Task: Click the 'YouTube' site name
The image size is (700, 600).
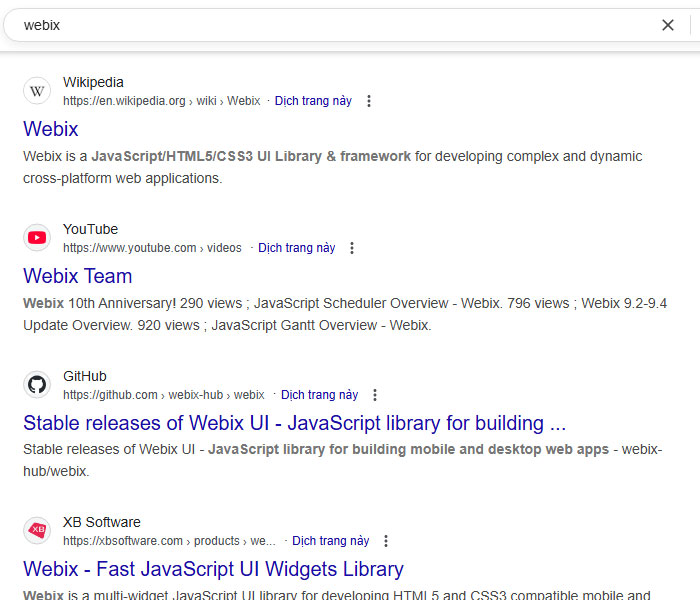Action: (91, 229)
